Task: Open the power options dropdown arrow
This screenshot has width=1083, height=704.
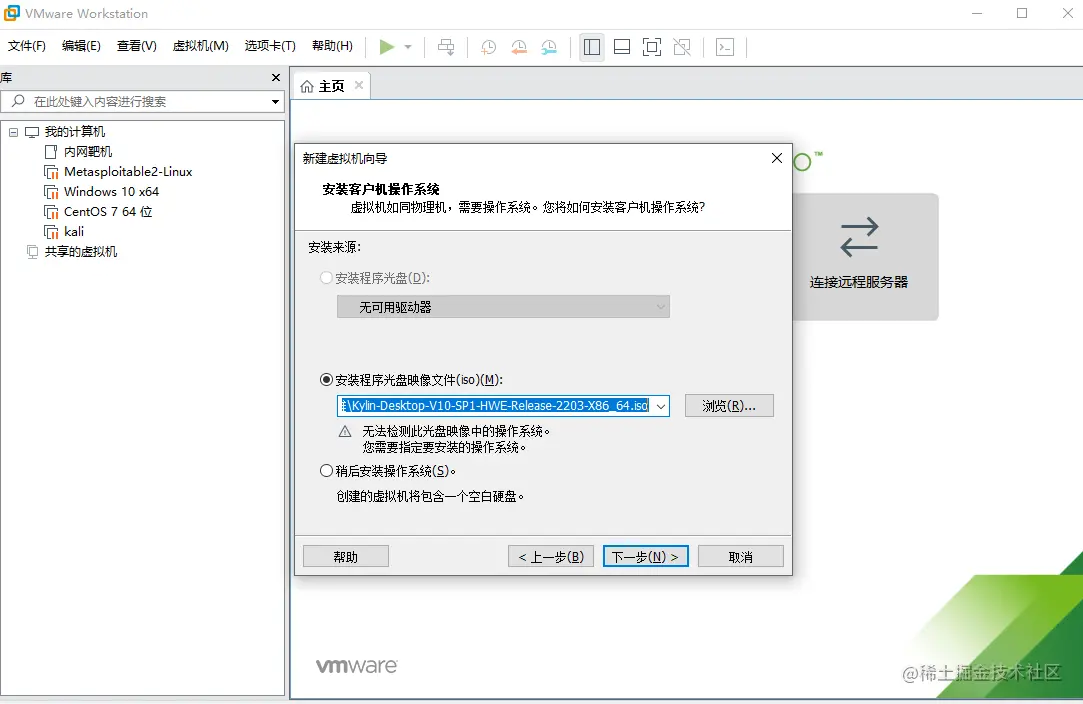Action: [408, 47]
